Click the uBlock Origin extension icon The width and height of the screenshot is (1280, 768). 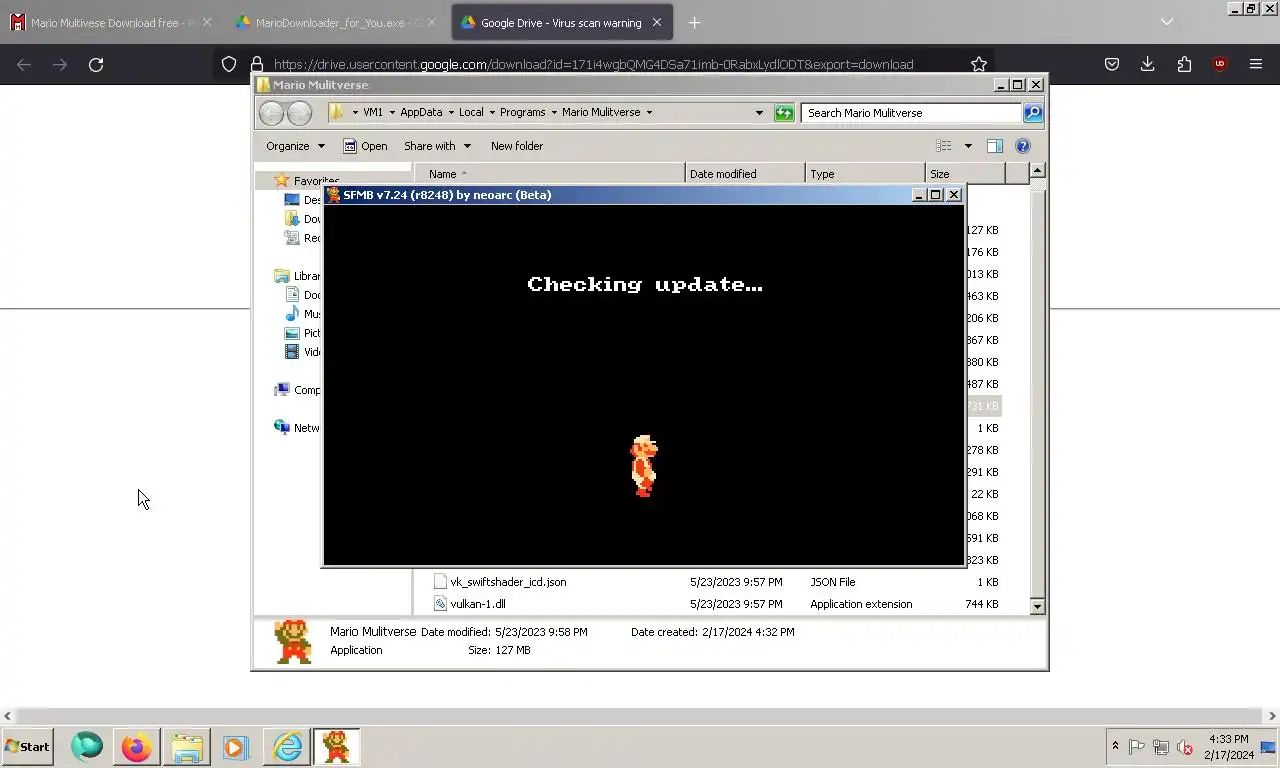point(1220,64)
